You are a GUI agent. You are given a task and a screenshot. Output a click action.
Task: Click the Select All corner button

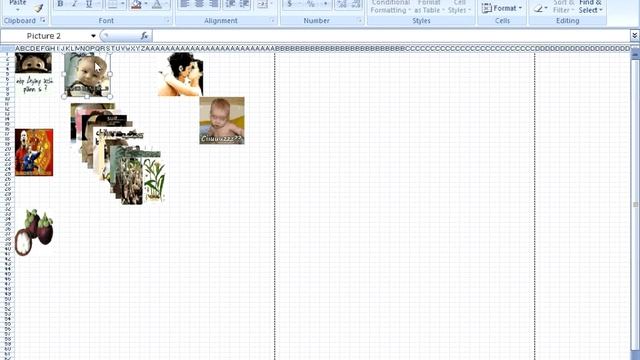tap(7, 49)
